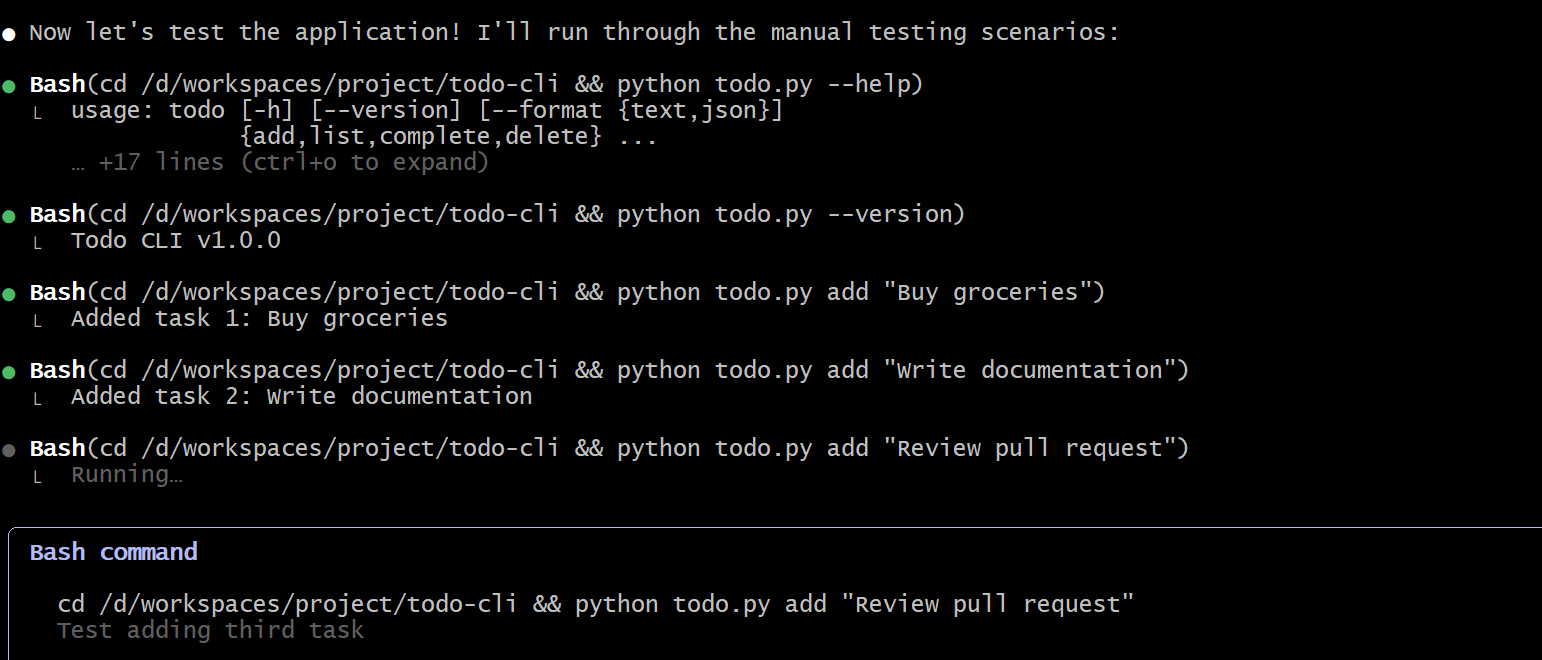Click the result marker before "Todo CLI v1.0.0"
Viewport: 1542px width, 660px height.
pyautogui.click(x=38, y=242)
